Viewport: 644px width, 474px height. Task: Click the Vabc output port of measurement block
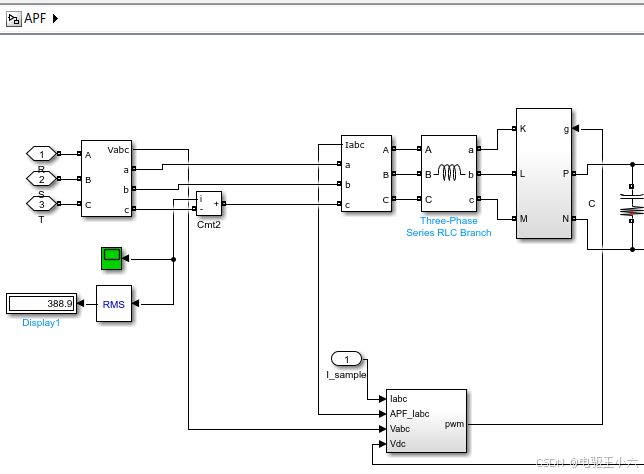tap(118, 150)
